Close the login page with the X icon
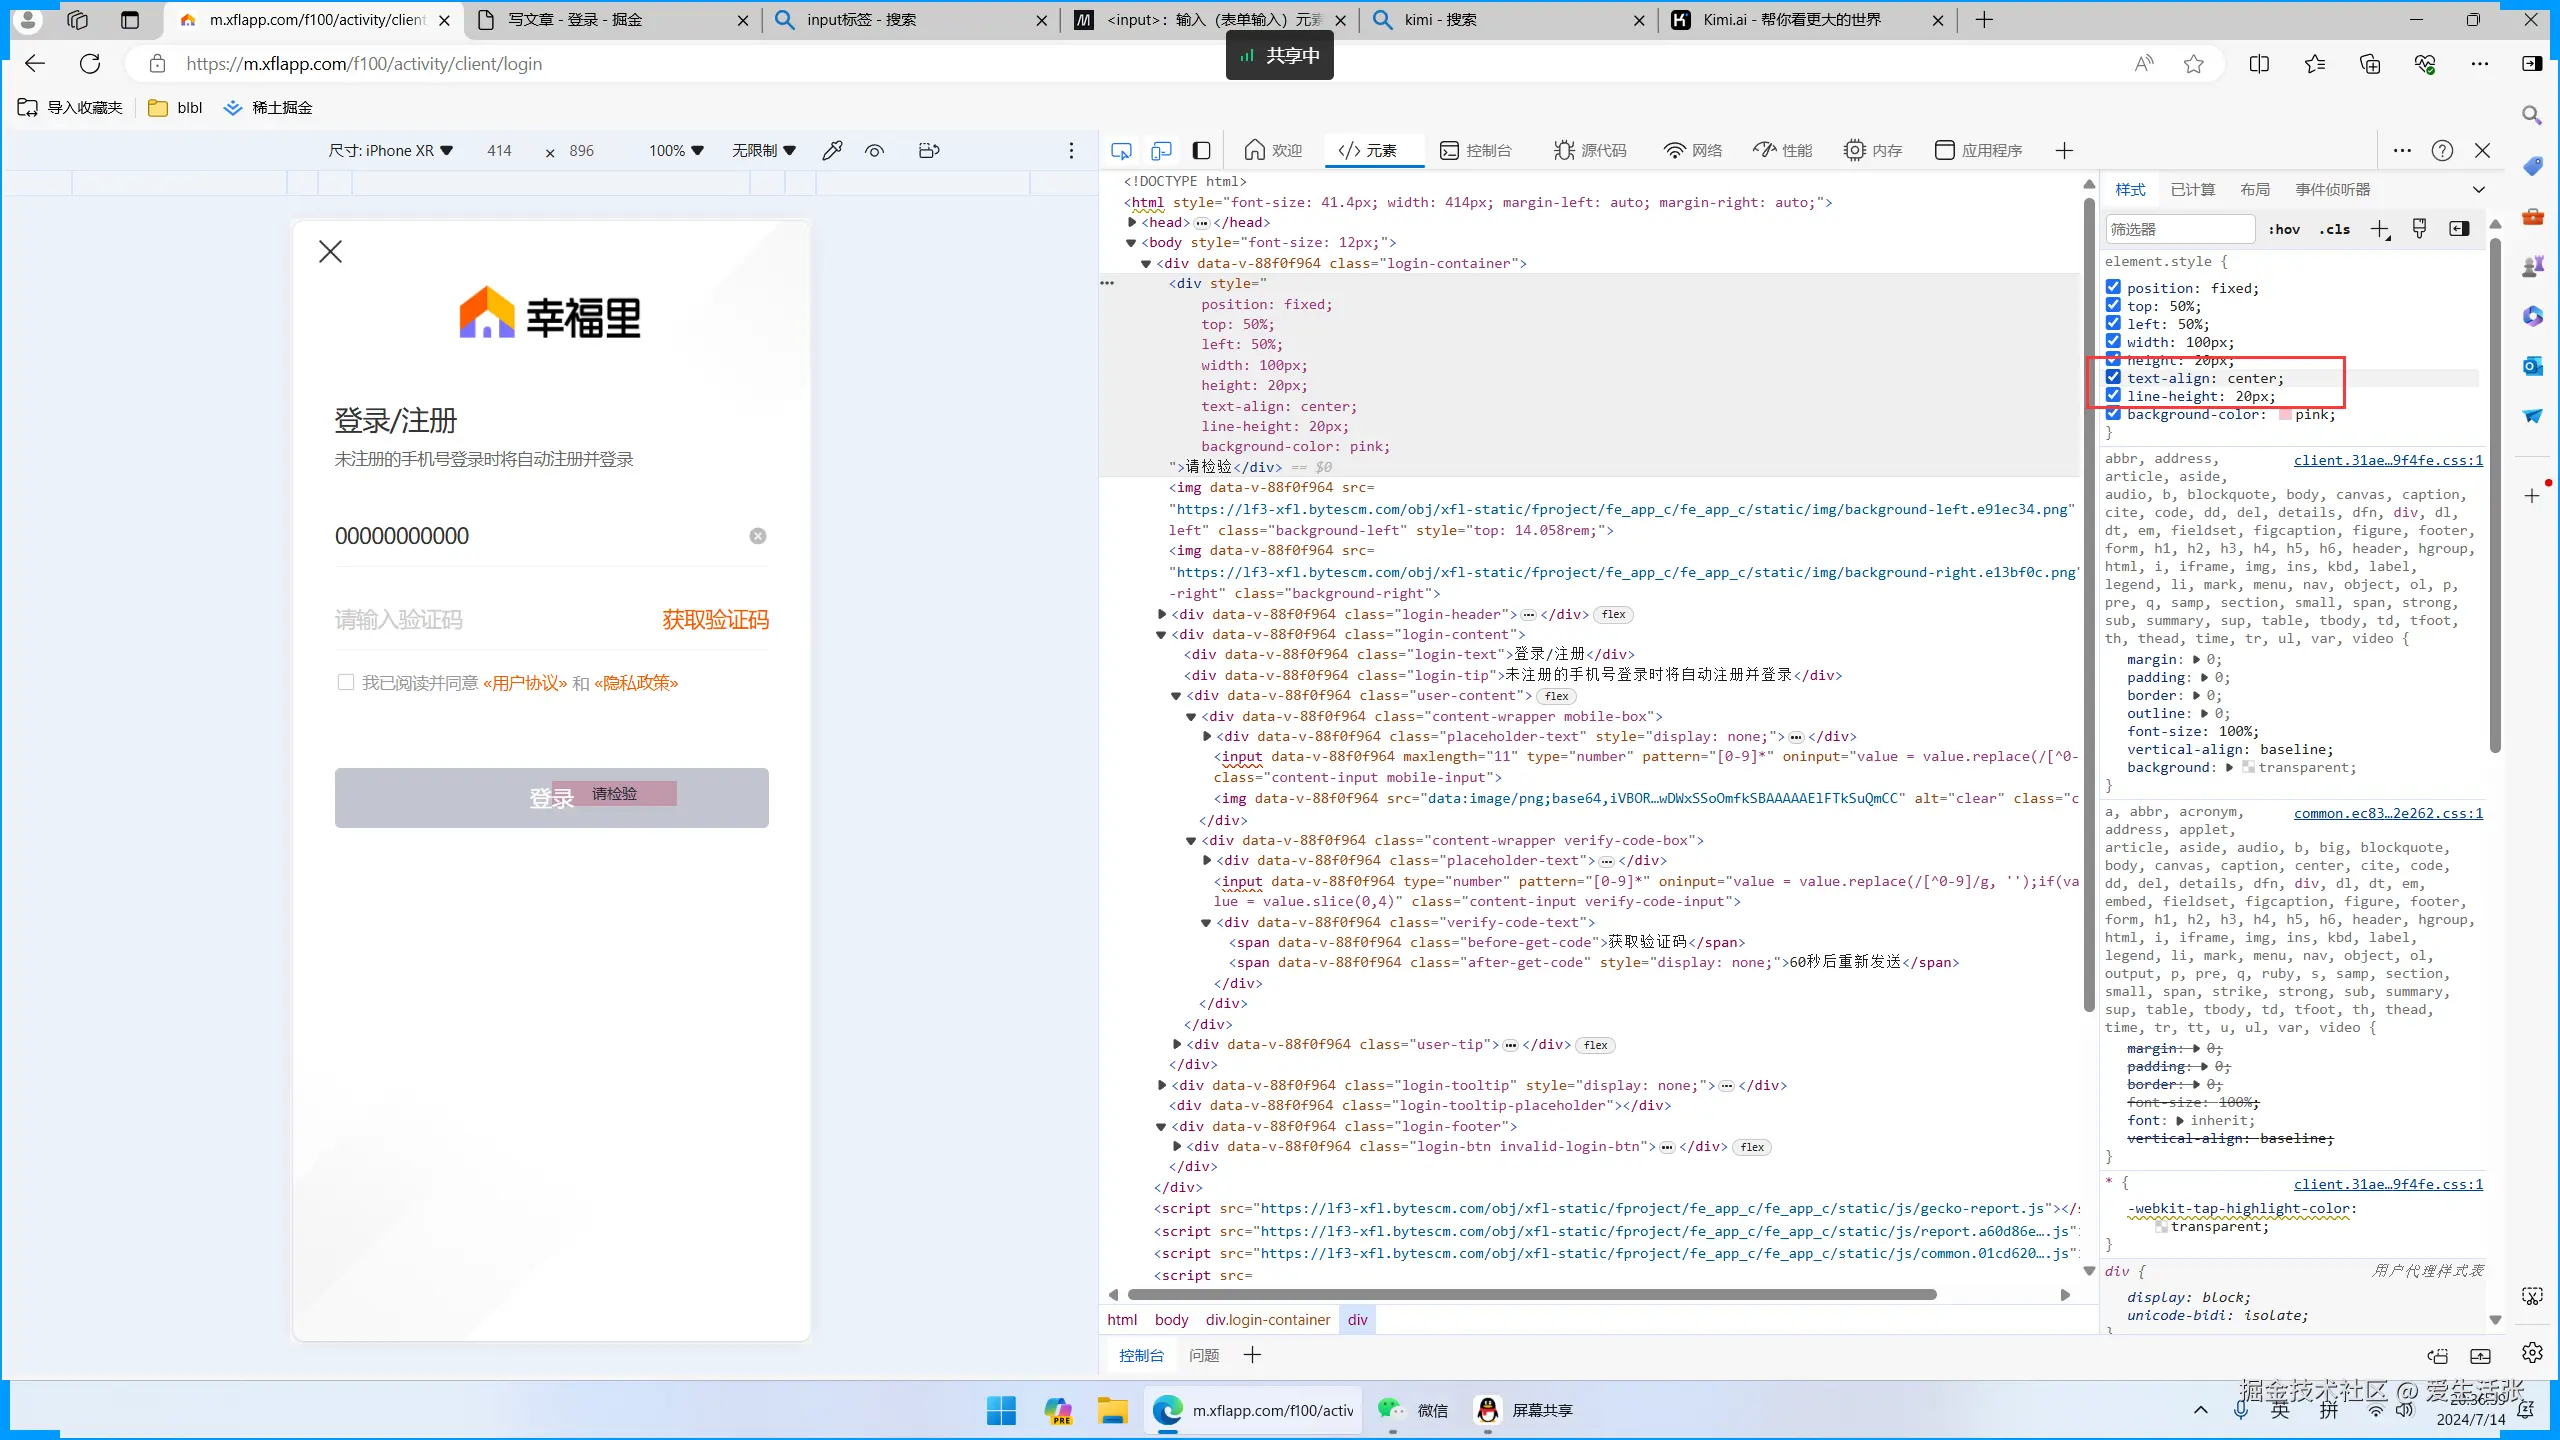This screenshot has width=2560, height=1440. coord(330,251)
